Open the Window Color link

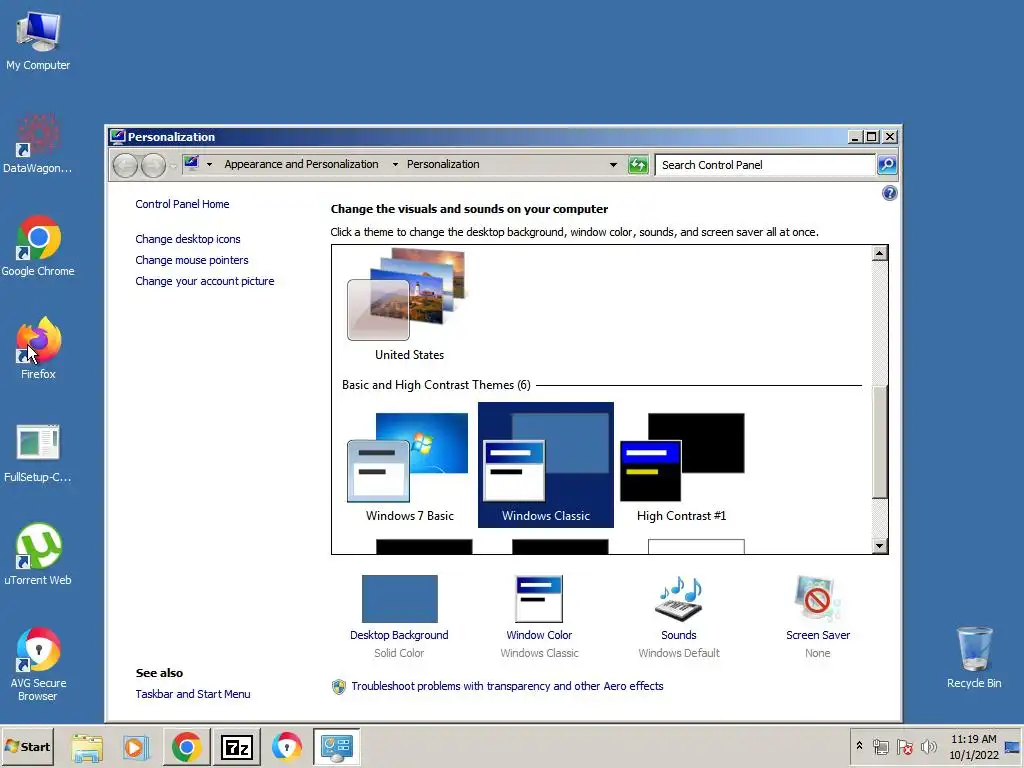coord(539,635)
